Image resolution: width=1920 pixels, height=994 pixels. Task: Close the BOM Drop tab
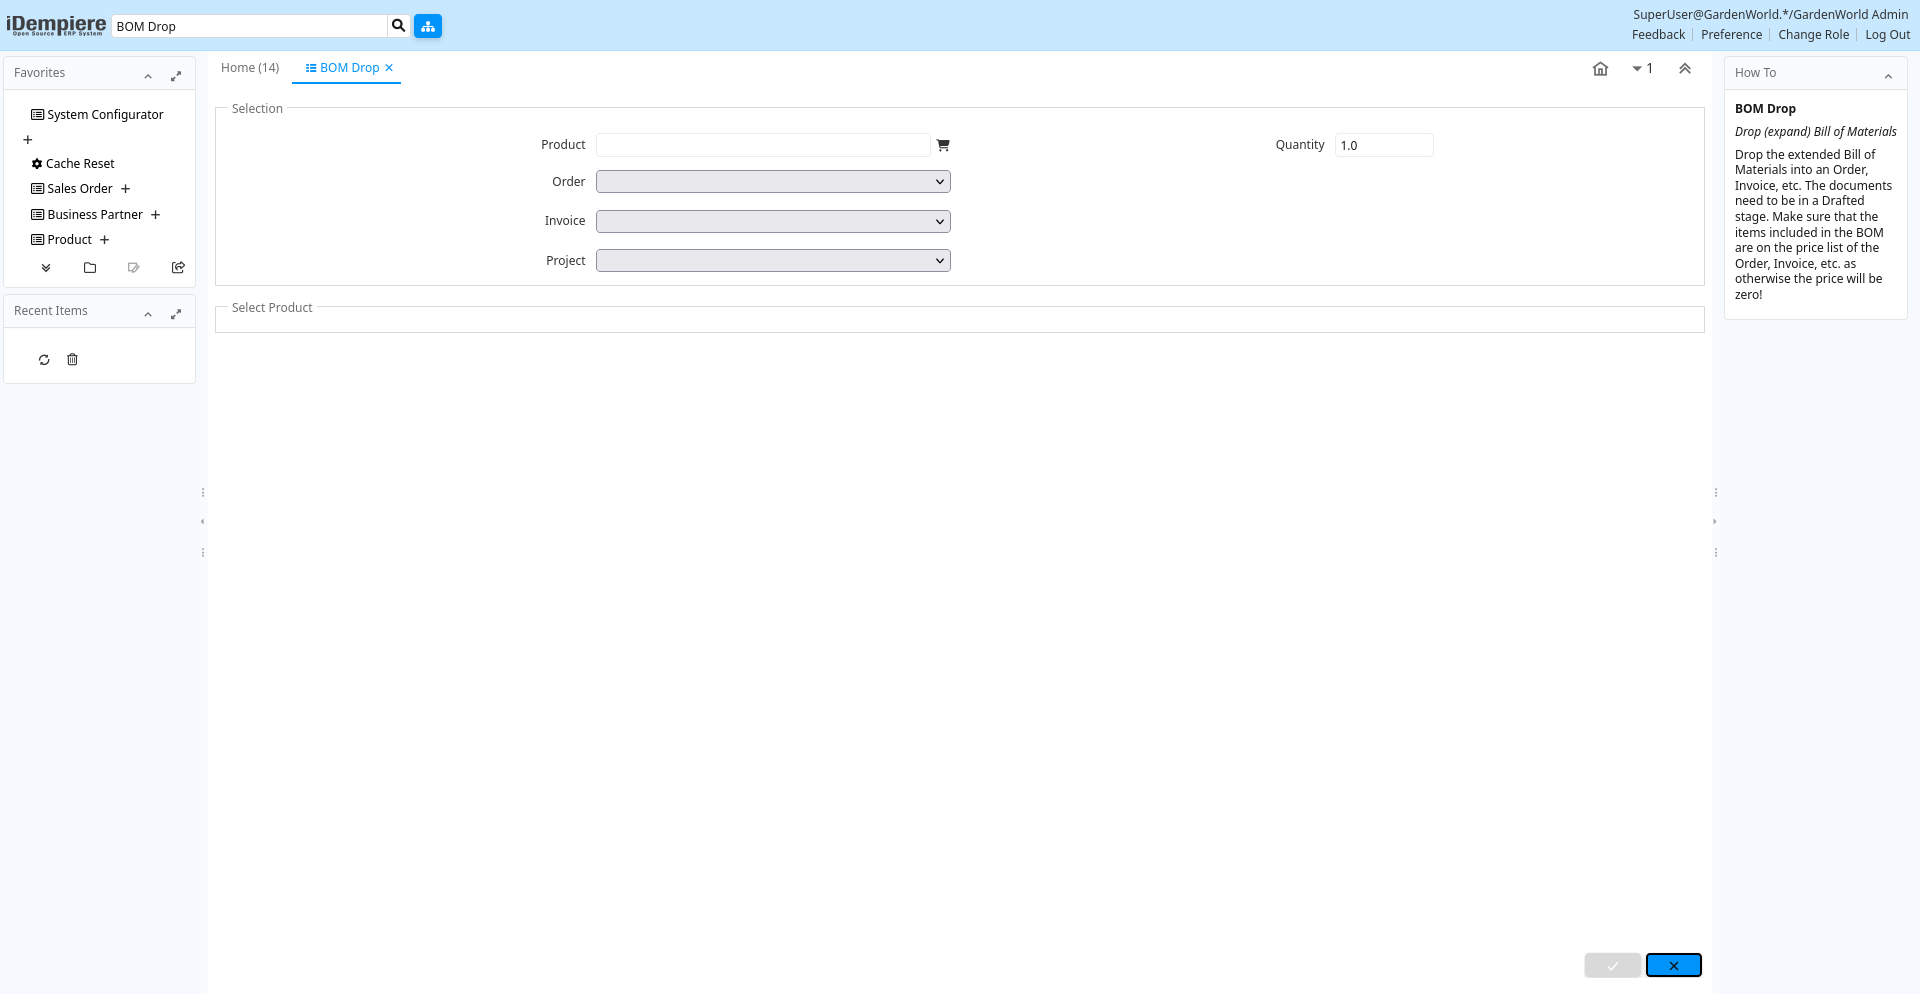389,68
